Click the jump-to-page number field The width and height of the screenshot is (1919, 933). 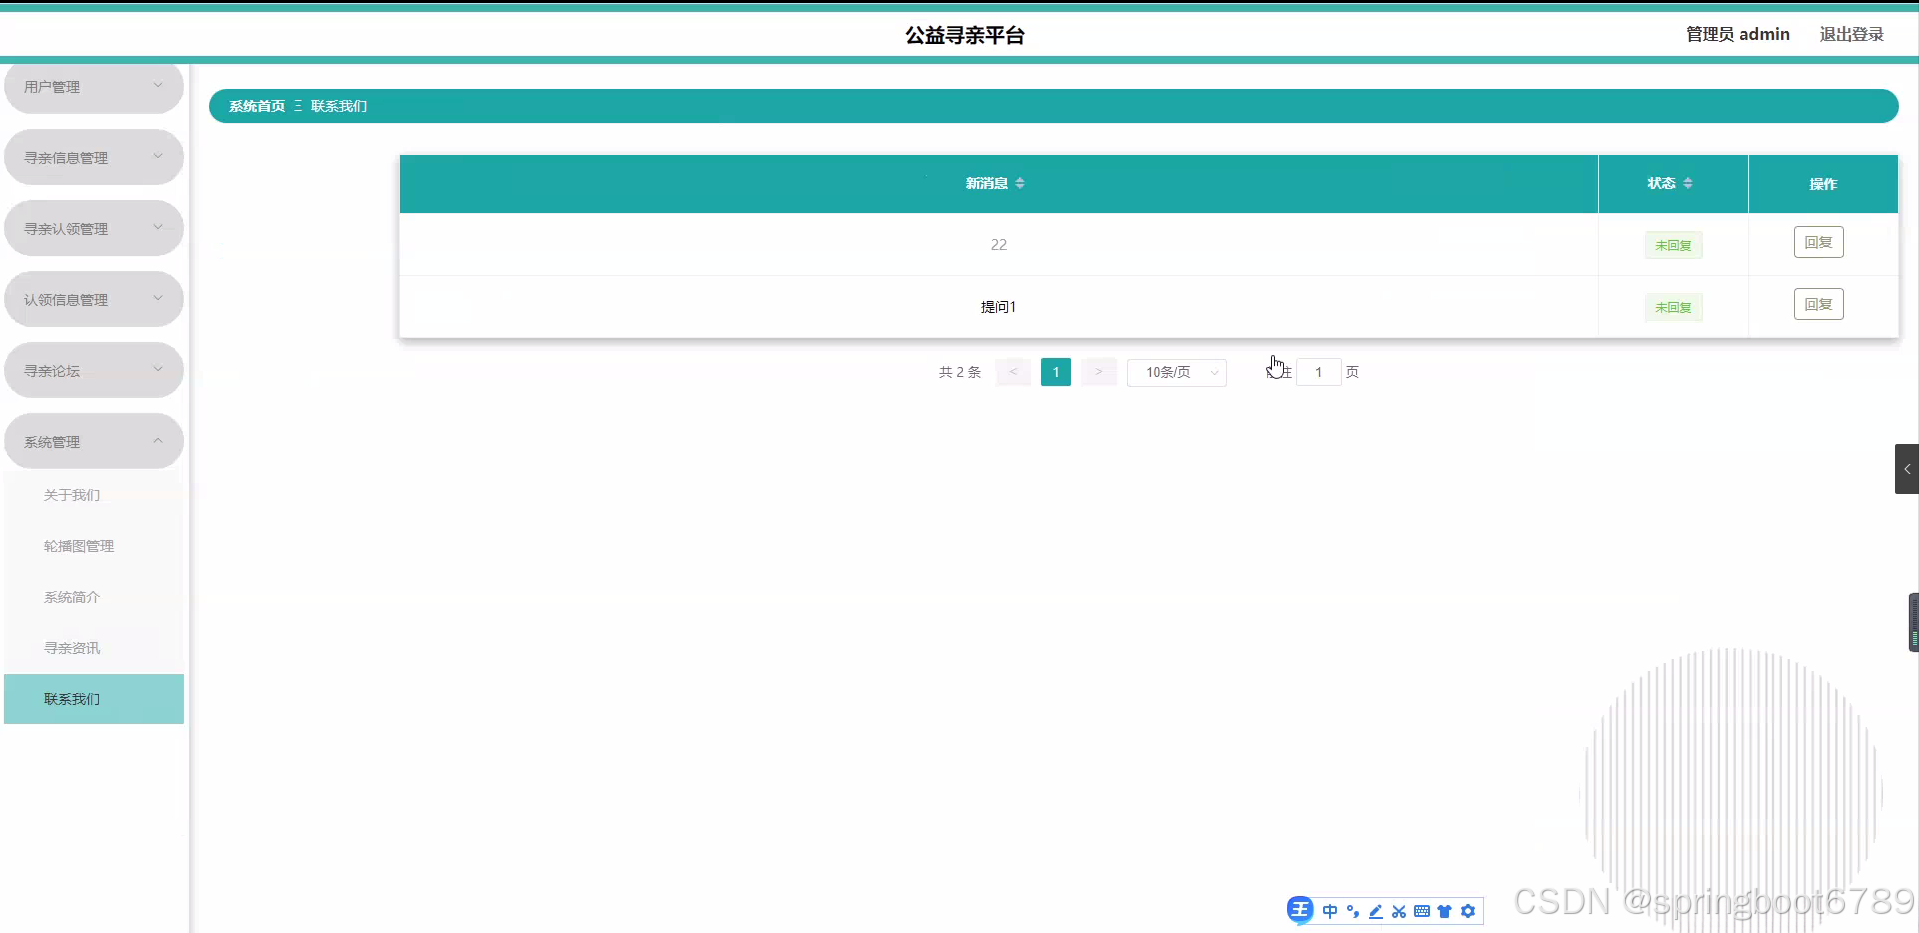[x=1319, y=372]
